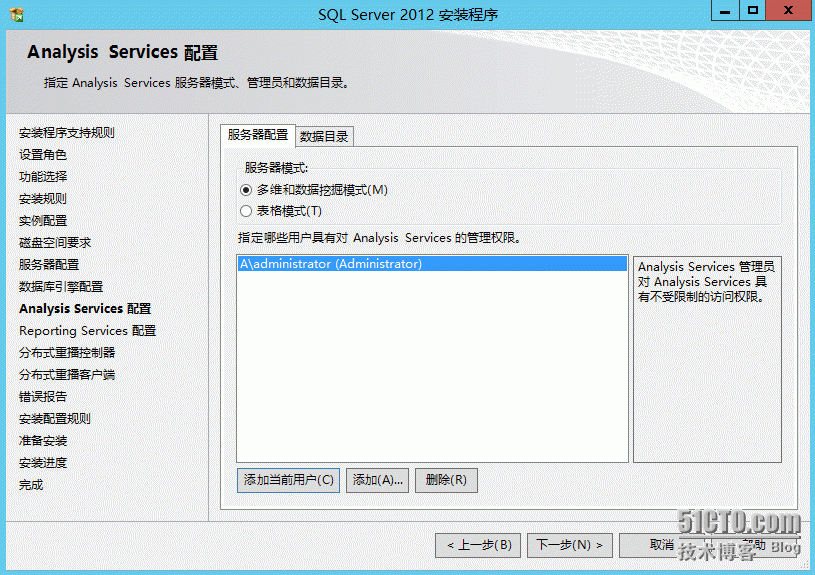Click the administrators description panel text
This screenshot has height=575, width=815.
[706, 282]
